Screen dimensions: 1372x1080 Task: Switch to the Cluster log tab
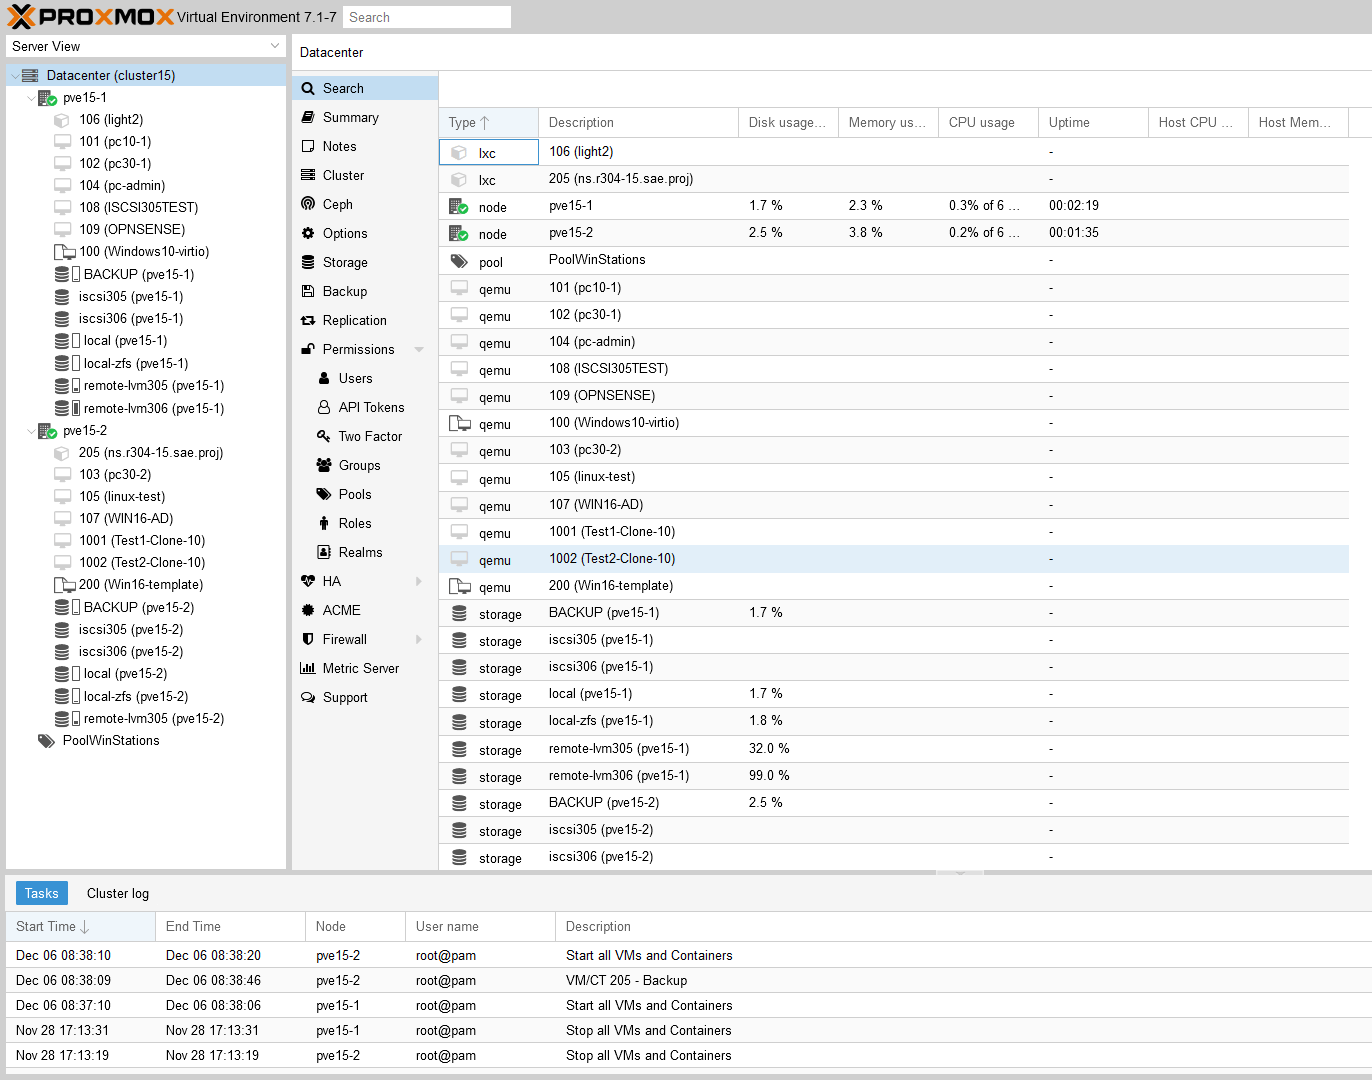[x=118, y=893]
